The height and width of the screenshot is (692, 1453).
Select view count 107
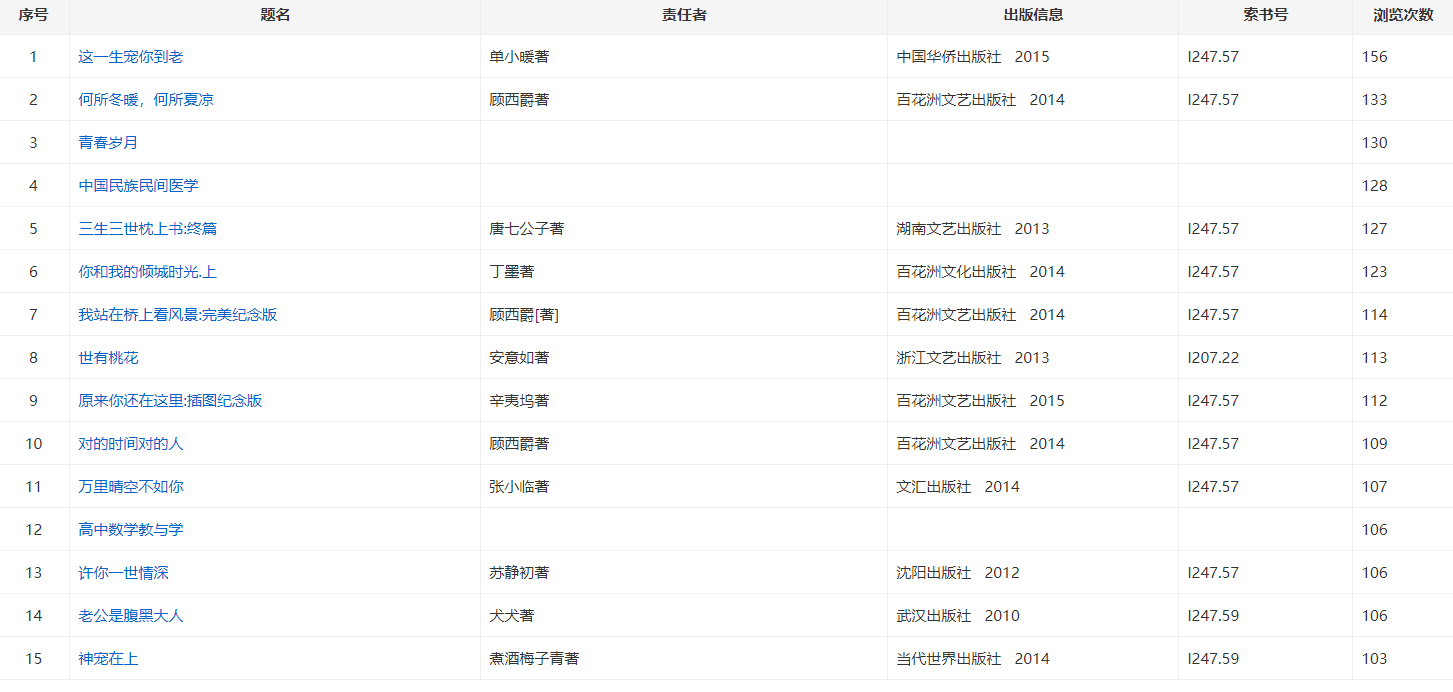click(1375, 487)
